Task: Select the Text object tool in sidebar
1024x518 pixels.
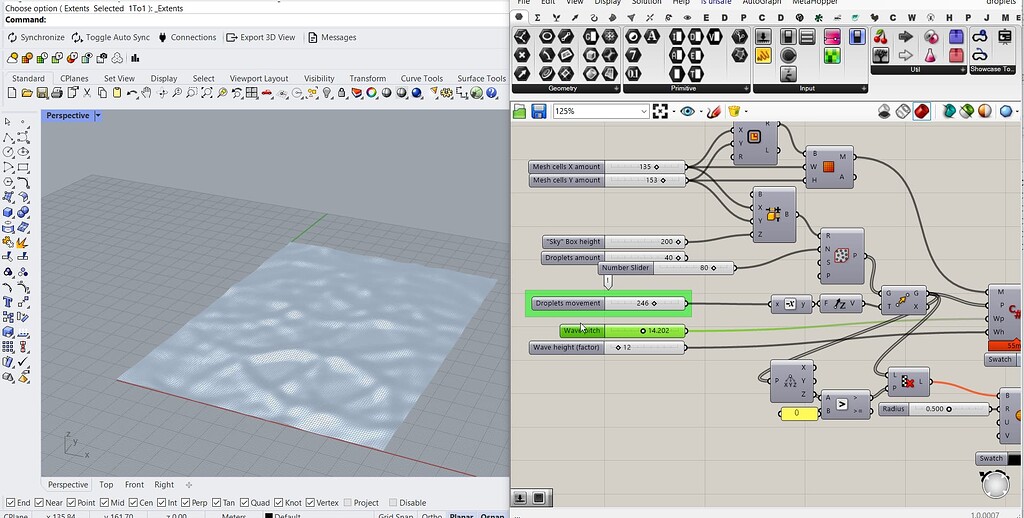Action: [8, 302]
